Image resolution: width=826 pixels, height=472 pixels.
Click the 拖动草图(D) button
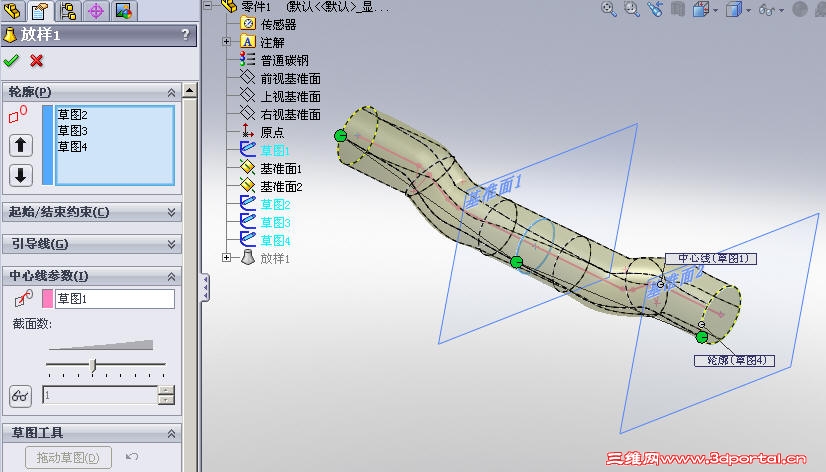pyautogui.click(x=68, y=457)
